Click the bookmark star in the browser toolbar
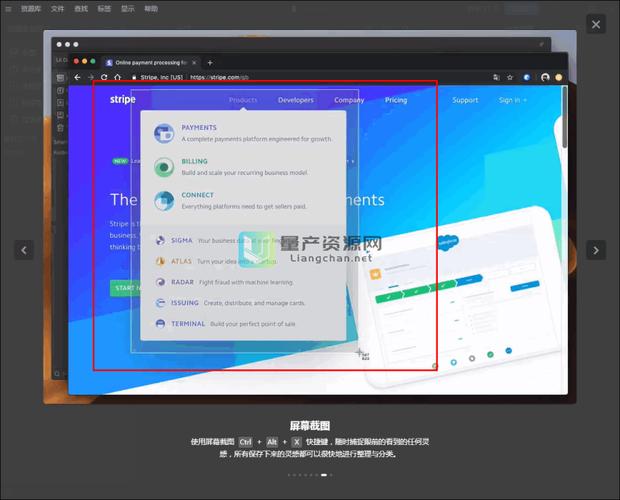Screen dimensions: 620x500 tap(510, 77)
